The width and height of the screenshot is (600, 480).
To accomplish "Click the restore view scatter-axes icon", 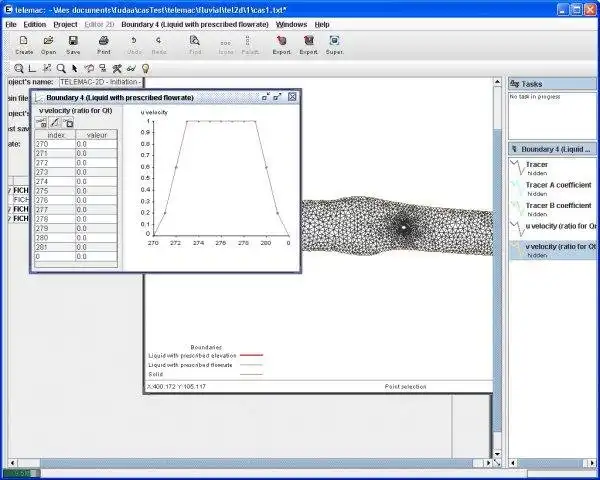I will point(47,69).
